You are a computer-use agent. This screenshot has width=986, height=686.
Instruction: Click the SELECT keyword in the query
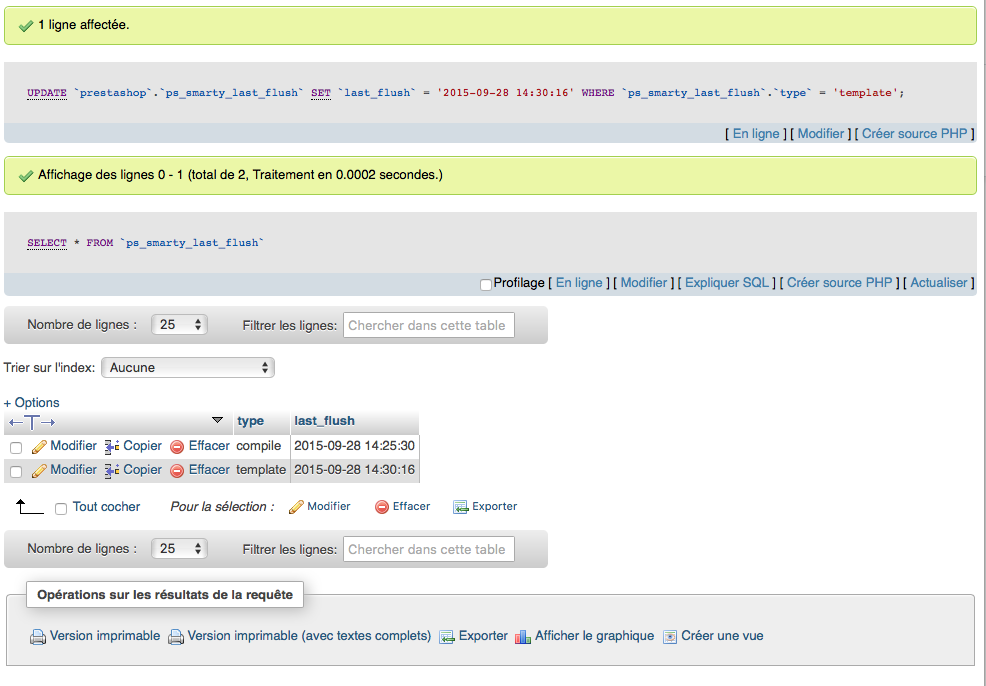click(47, 243)
